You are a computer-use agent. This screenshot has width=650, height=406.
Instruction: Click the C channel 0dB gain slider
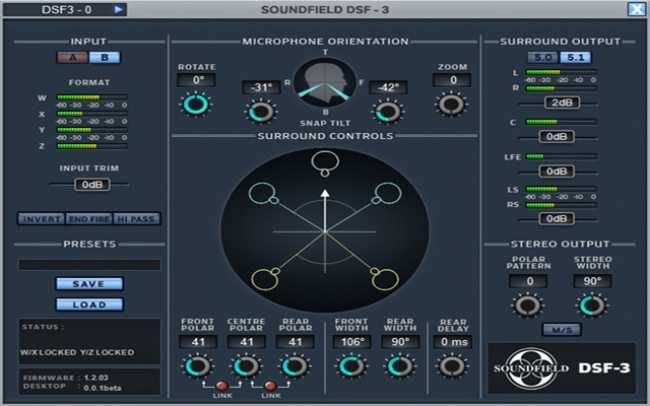[x=557, y=136]
